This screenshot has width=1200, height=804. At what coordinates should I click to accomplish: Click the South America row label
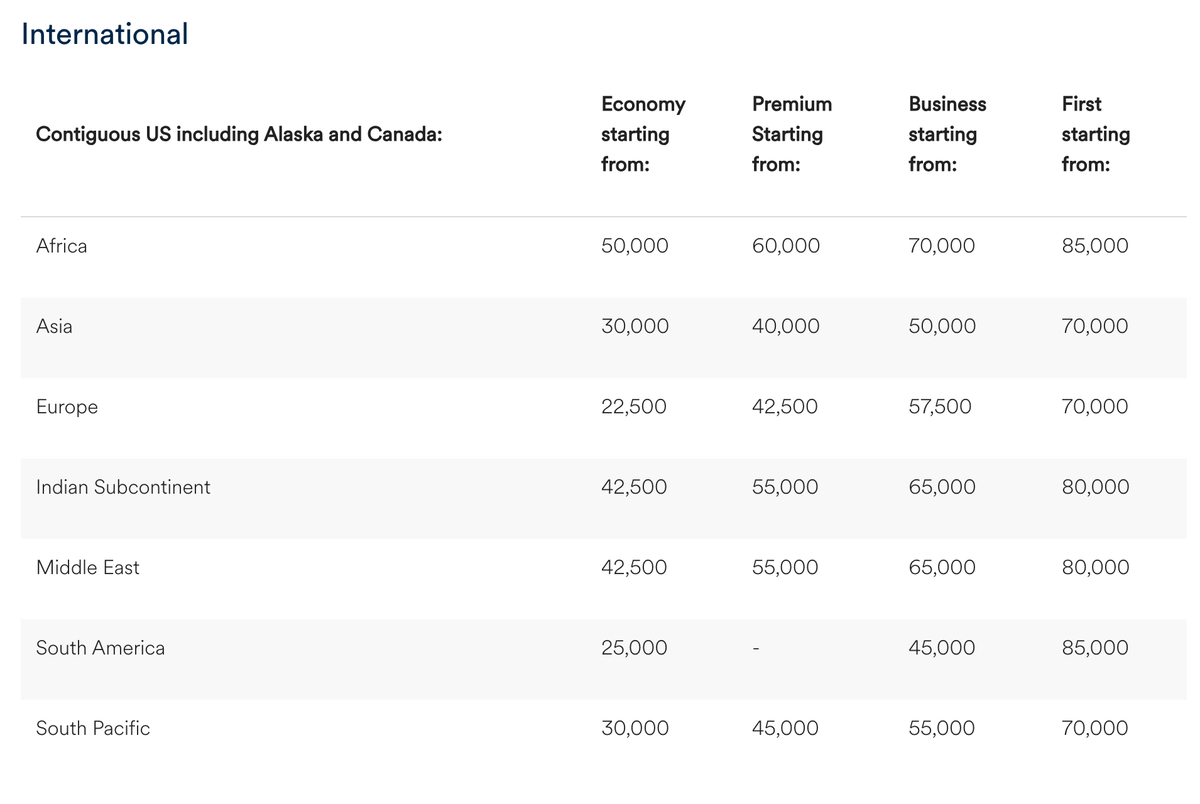pyautogui.click(x=100, y=648)
